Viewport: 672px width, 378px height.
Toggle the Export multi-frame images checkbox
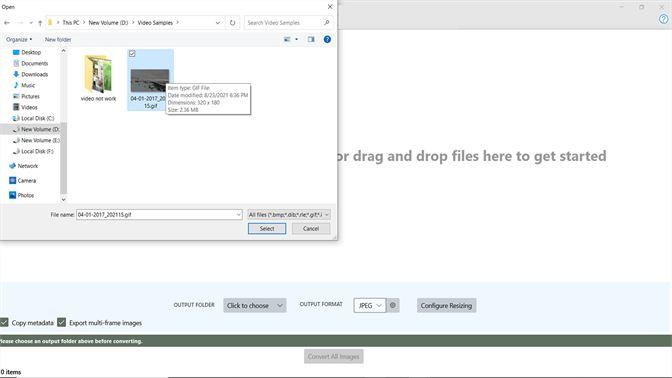coord(62,322)
